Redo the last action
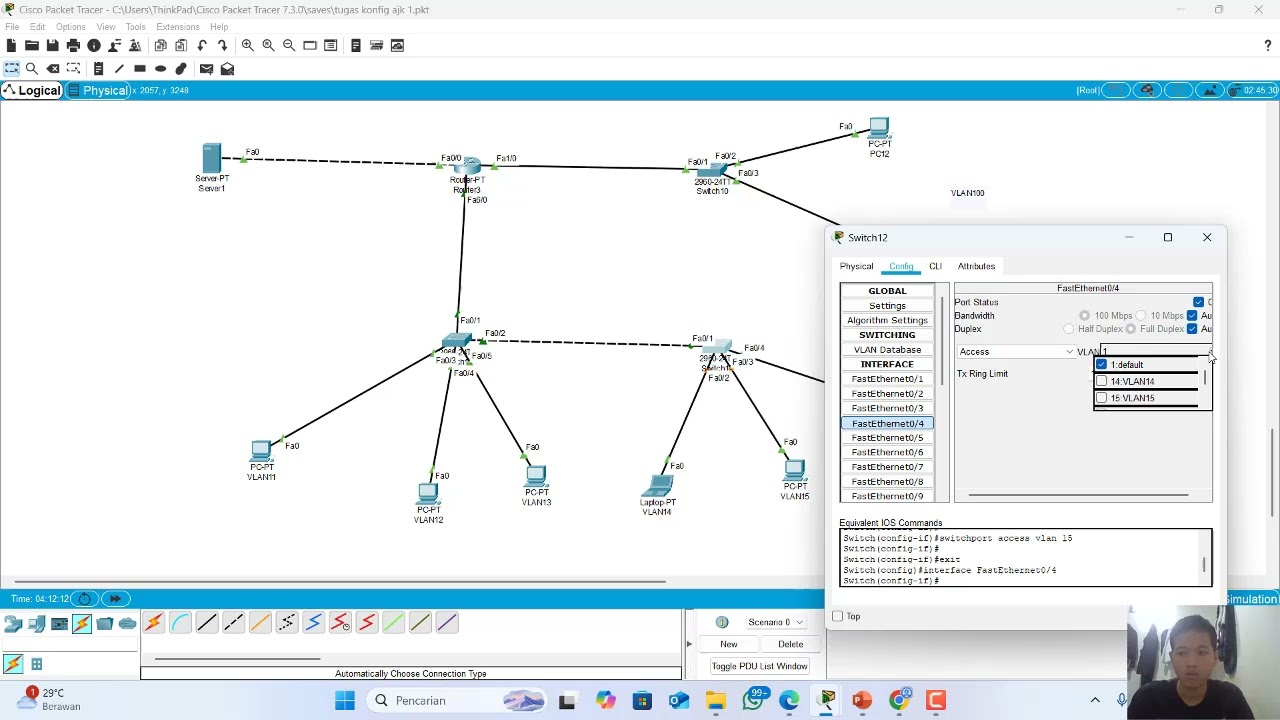Screen dimensions: 1280x720 pyautogui.click(x=222, y=45)
